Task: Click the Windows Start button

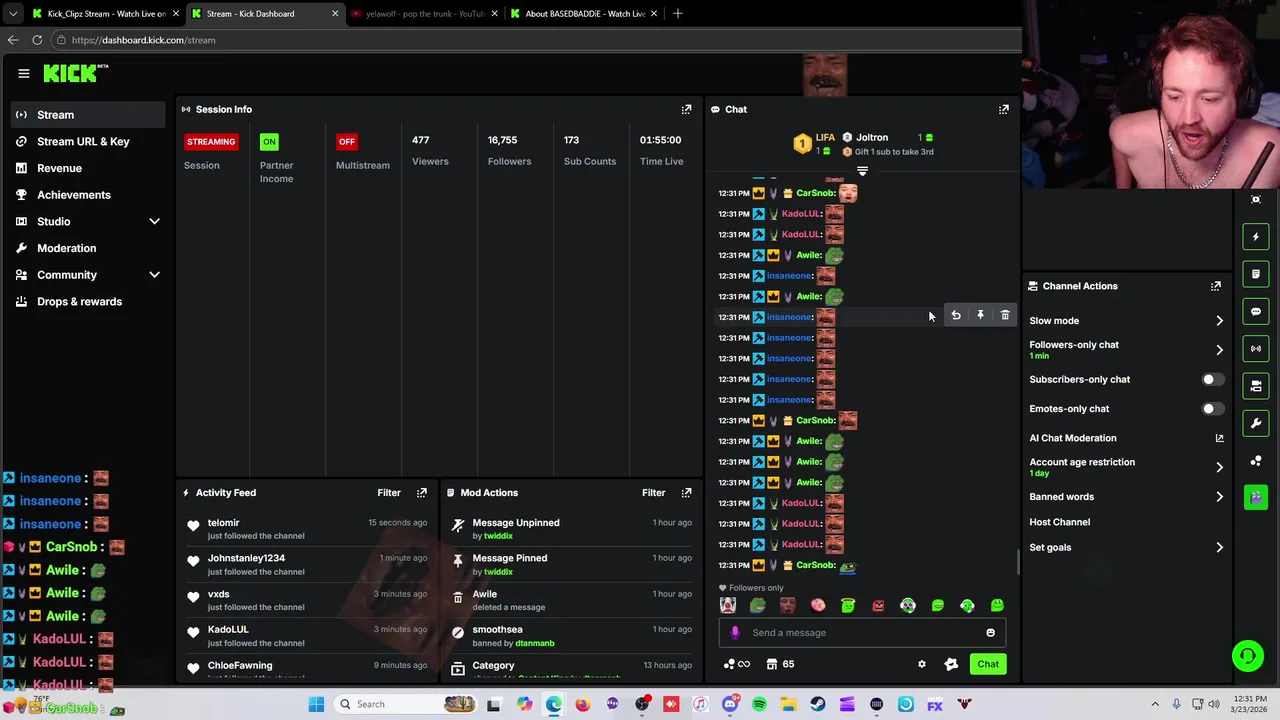Action: click(316, 704)
